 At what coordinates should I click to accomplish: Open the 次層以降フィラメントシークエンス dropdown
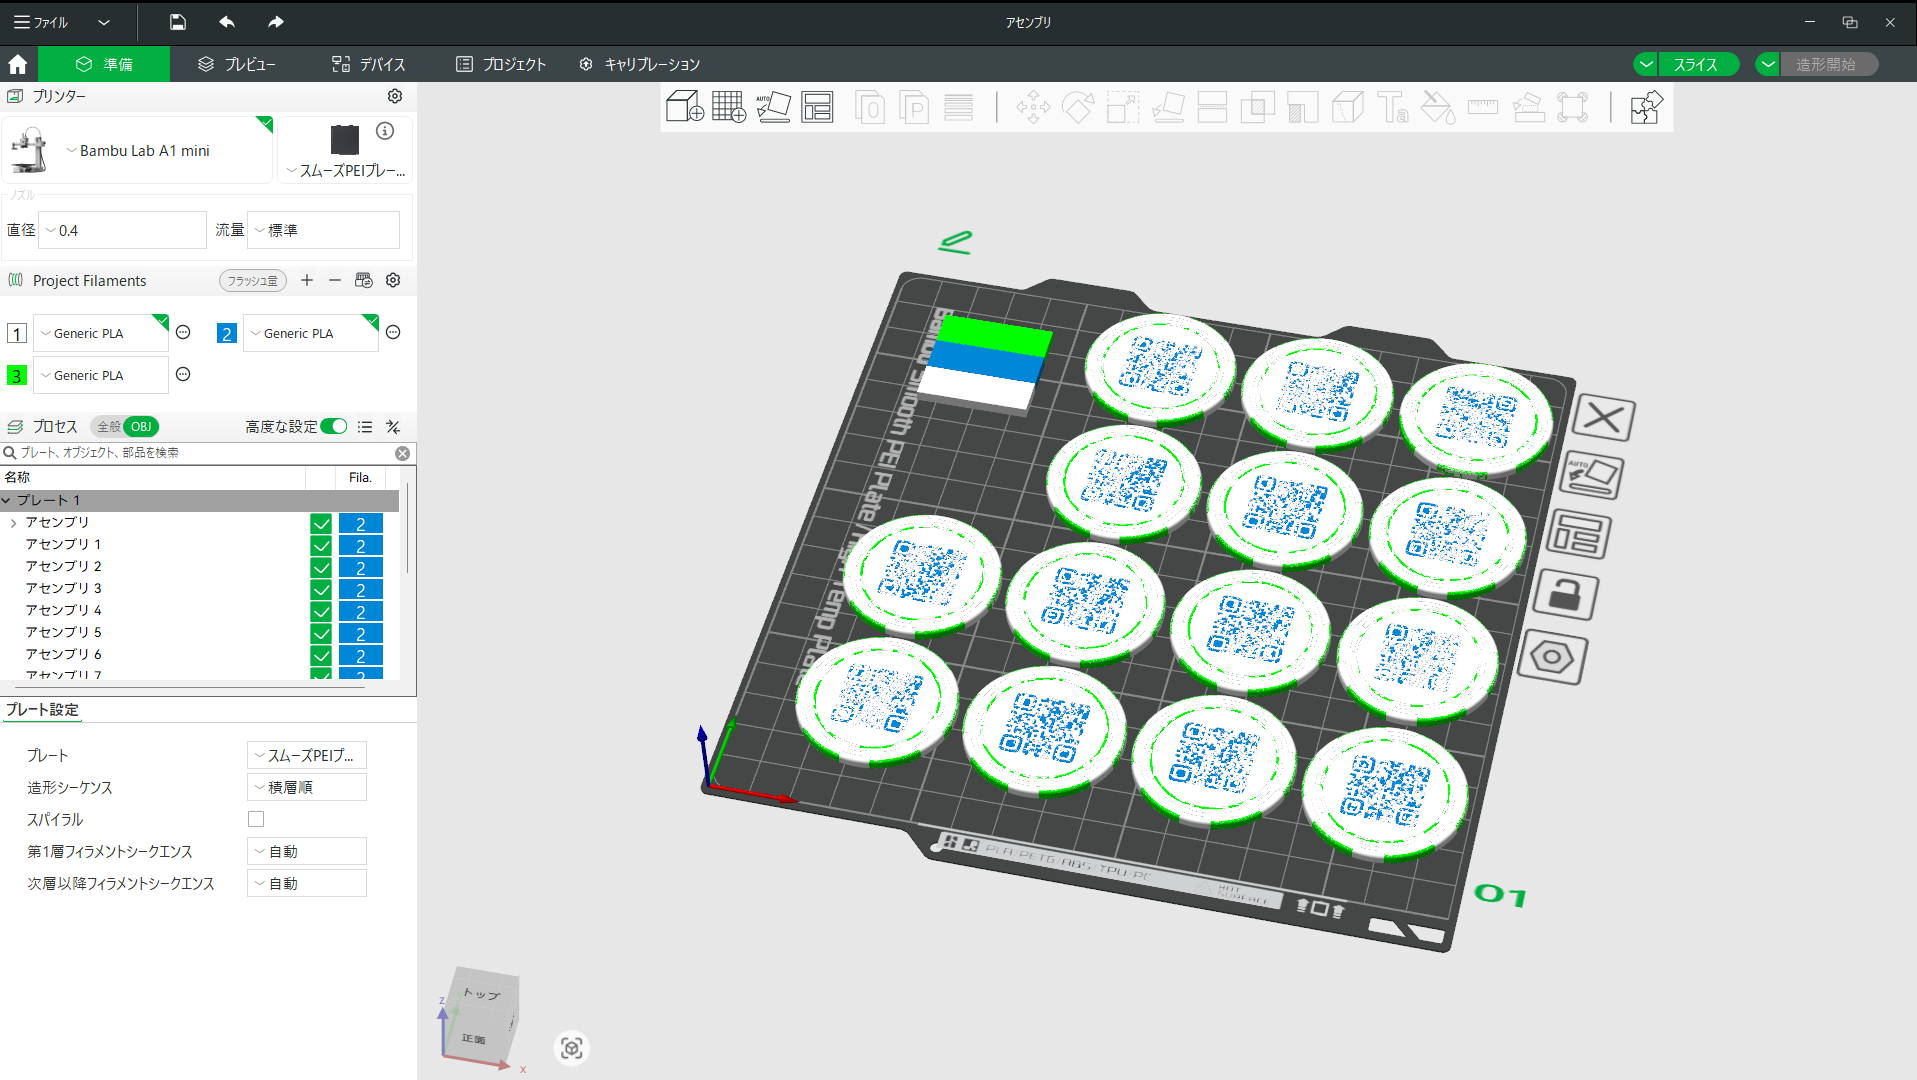point(307,883)
